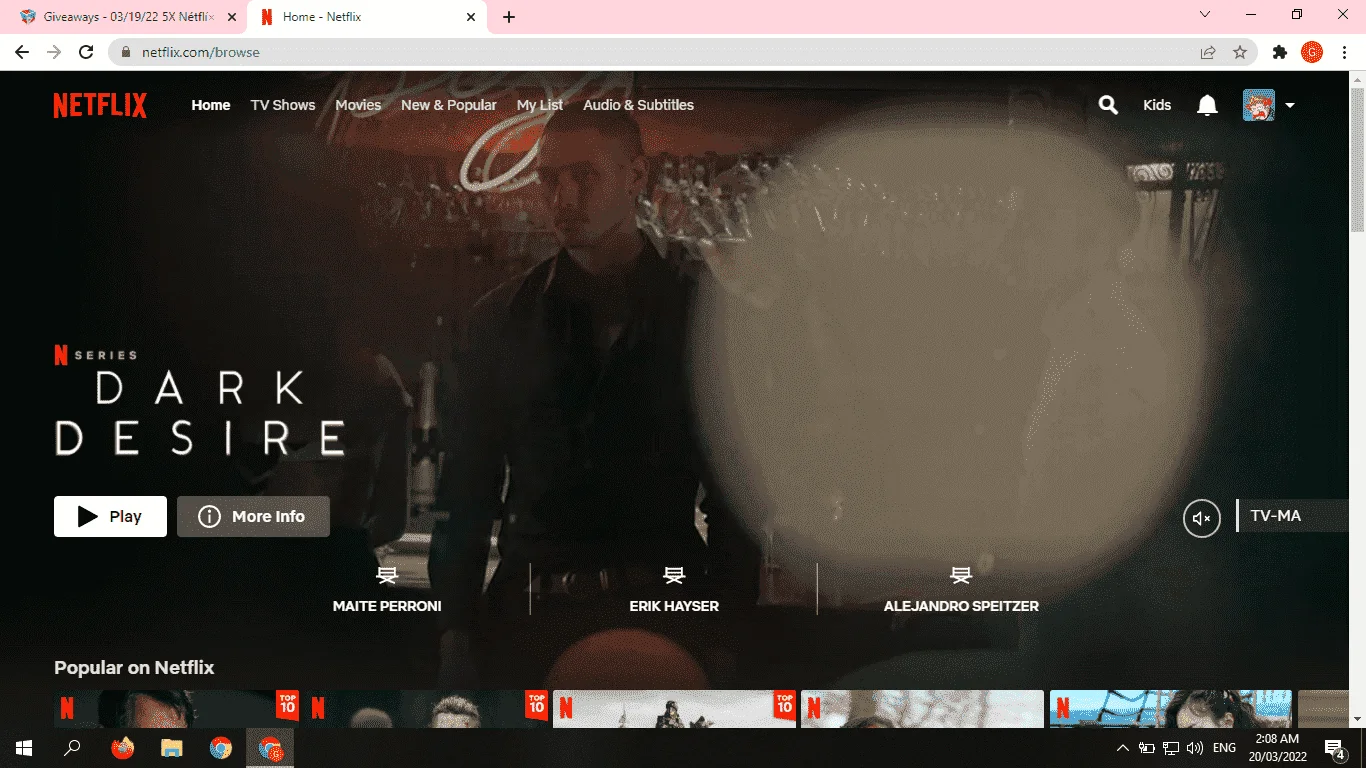The height and width of the screenshot is (768, 1366).
Task: Open Audio & Subtitles page
Action: (x=638, y=105)
